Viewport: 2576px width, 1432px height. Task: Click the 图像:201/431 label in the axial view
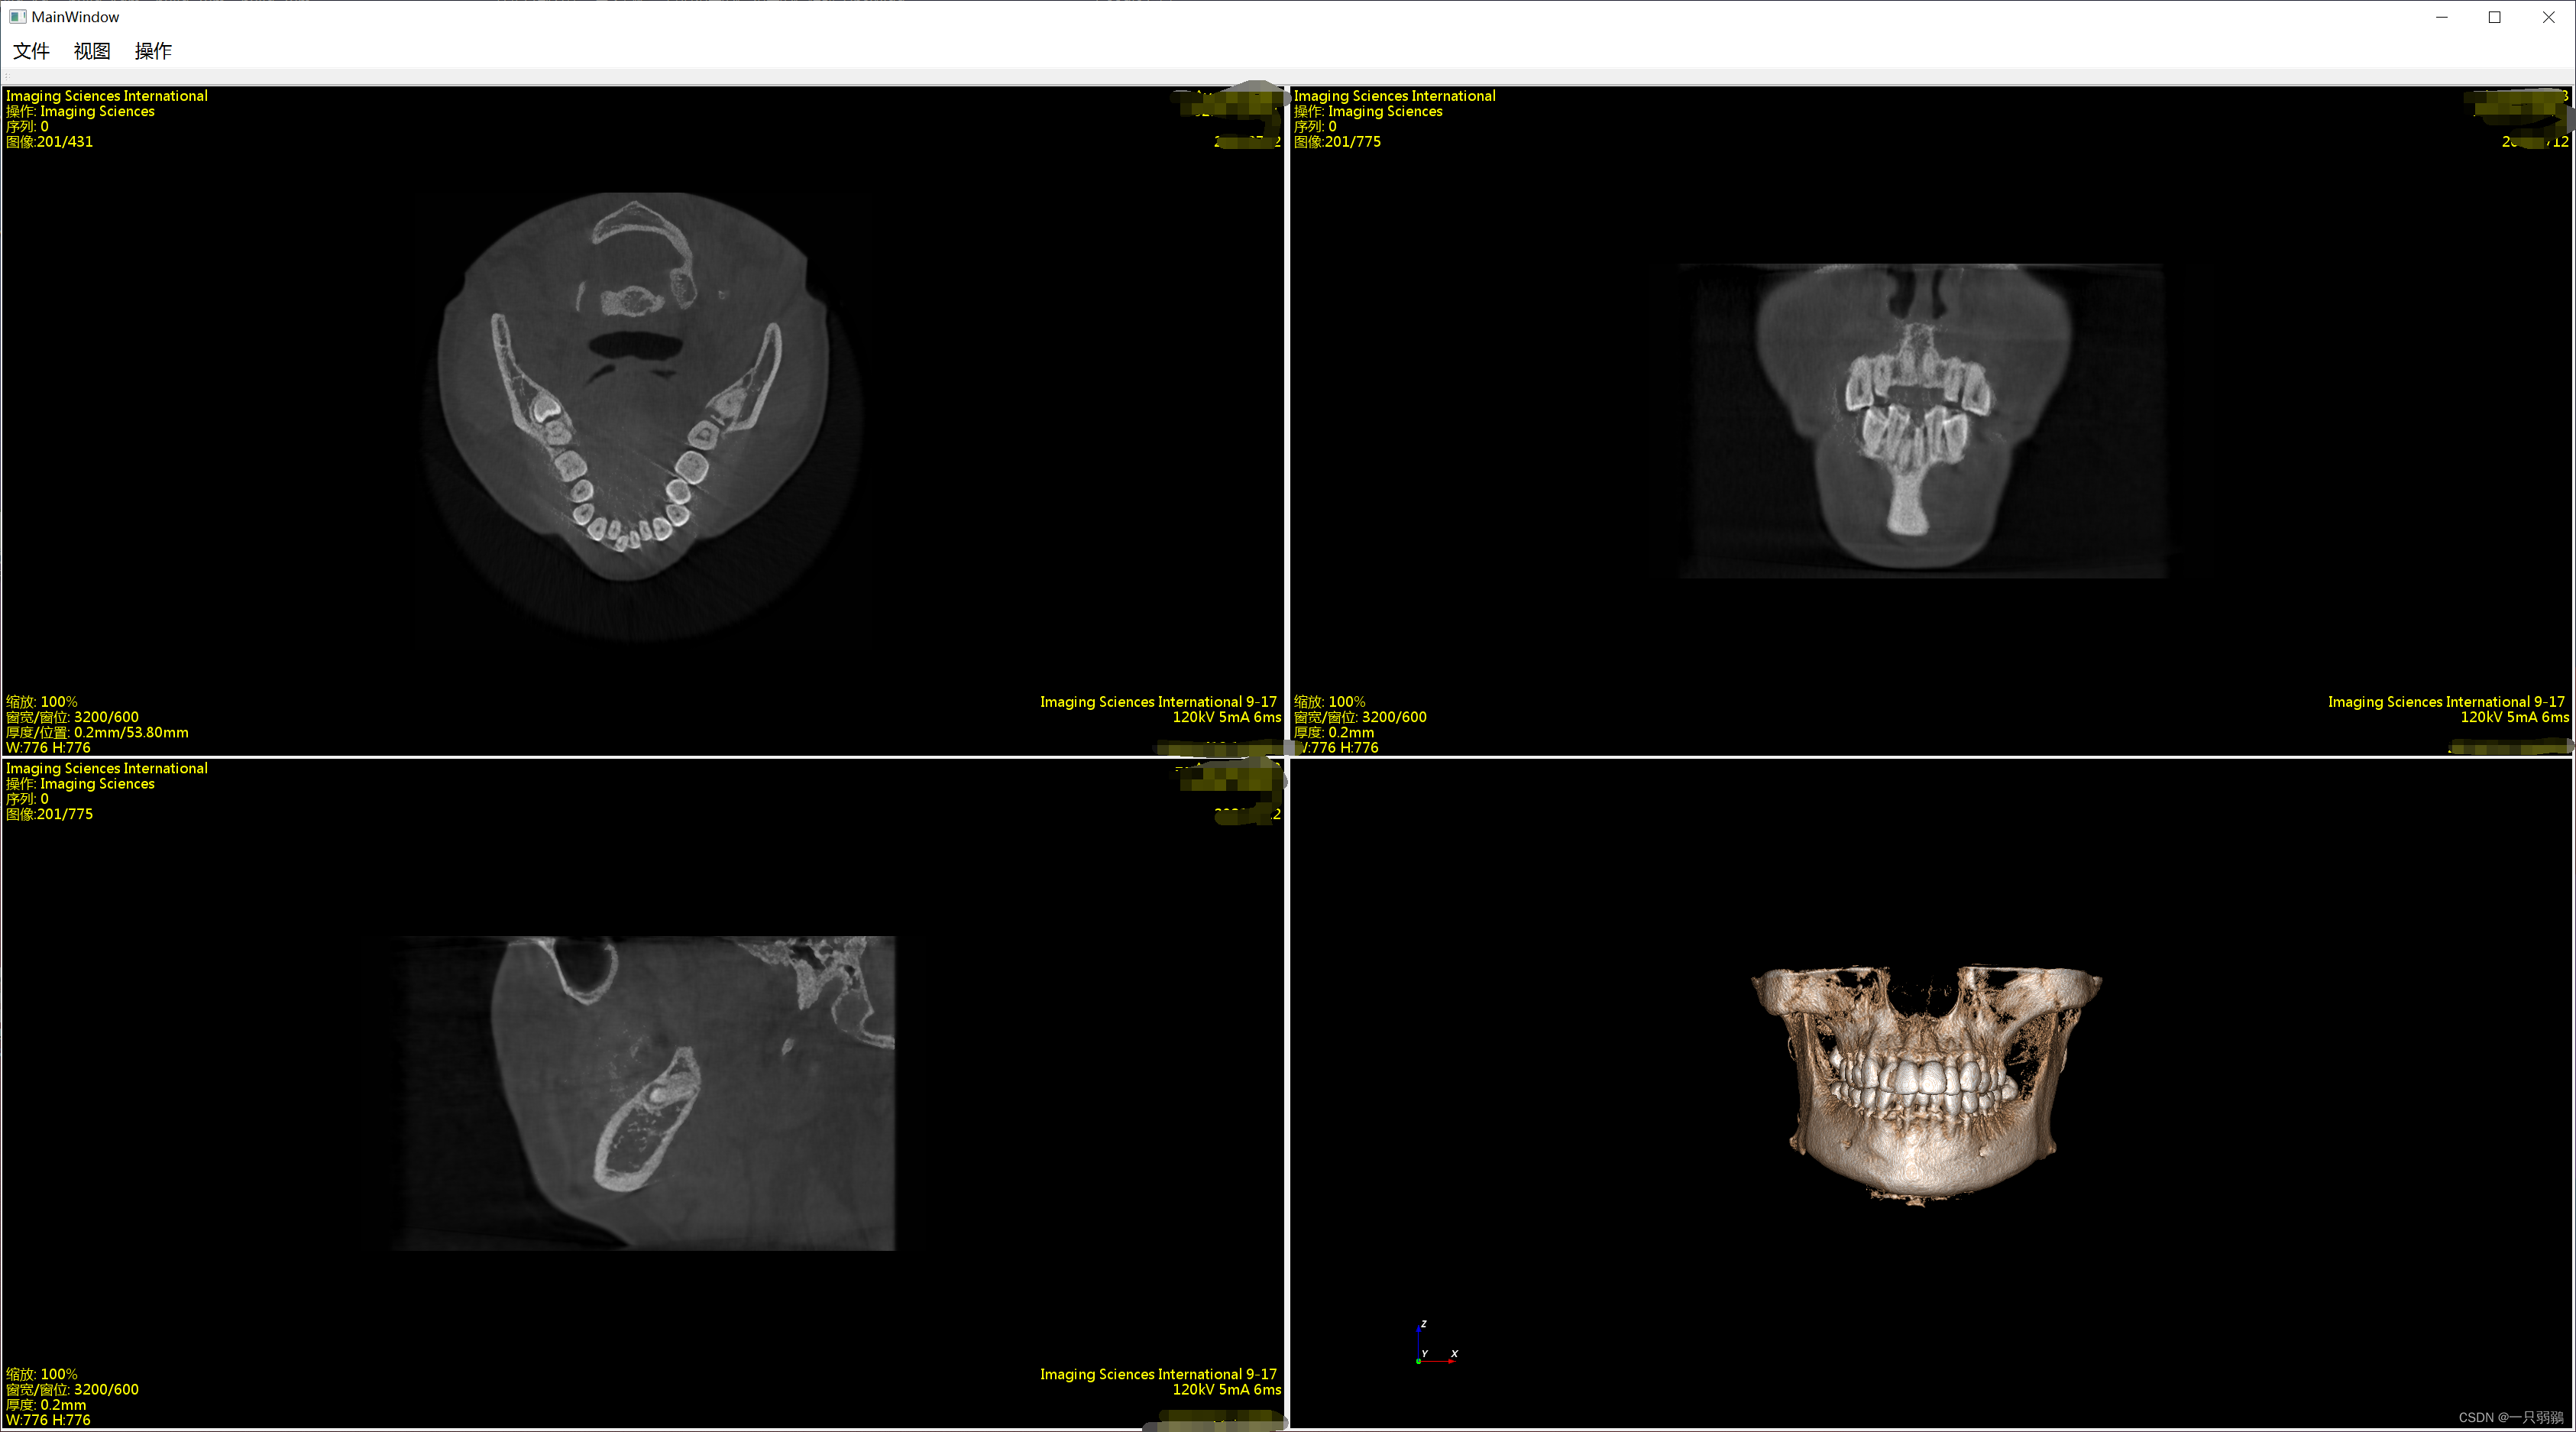[50, 142]
